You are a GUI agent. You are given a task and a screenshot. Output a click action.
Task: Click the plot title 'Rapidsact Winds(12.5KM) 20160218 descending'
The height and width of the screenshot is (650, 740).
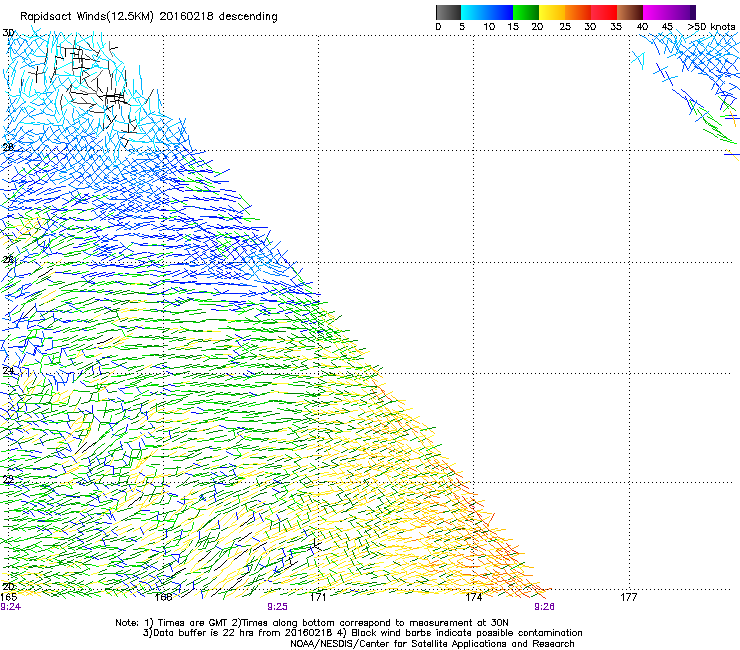149,17
